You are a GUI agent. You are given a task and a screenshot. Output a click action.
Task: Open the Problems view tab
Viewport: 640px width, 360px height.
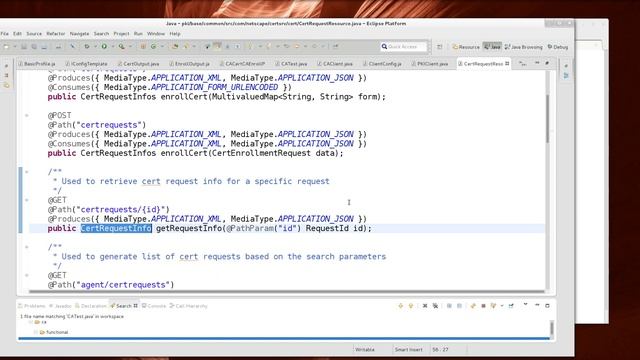[32, 306]
